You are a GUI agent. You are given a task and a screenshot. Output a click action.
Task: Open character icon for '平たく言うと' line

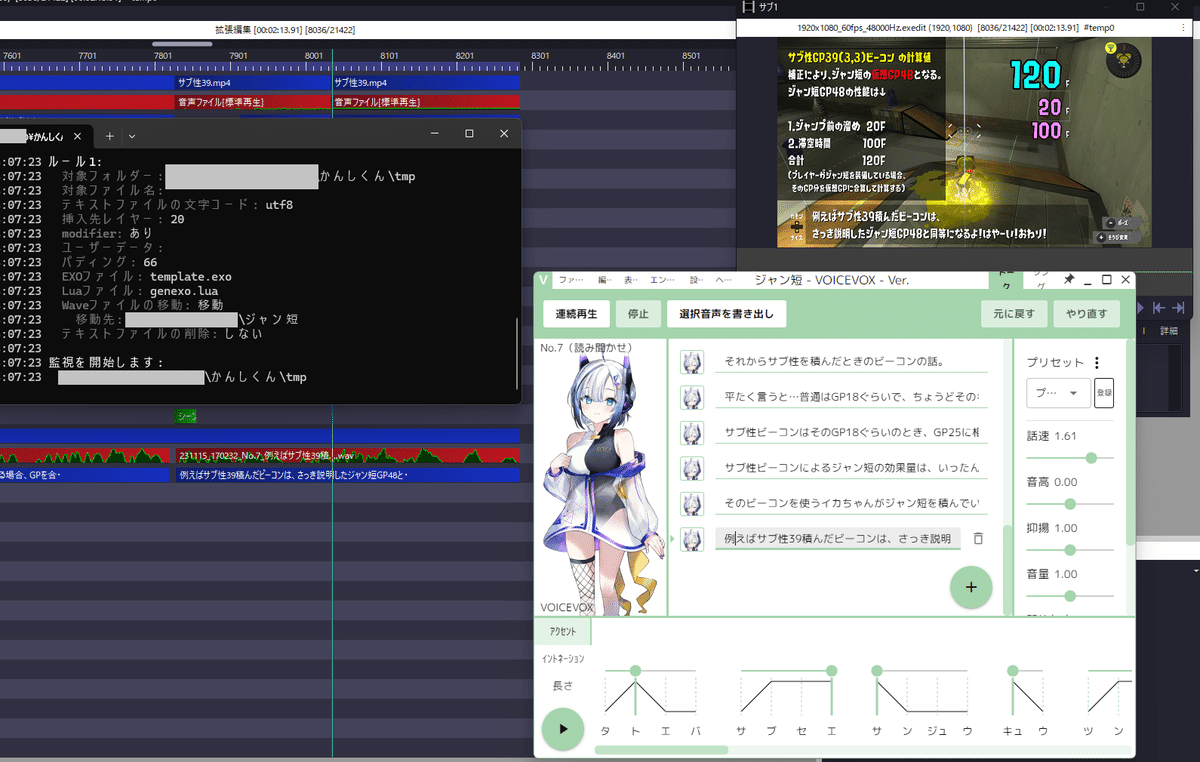[691, 397]
